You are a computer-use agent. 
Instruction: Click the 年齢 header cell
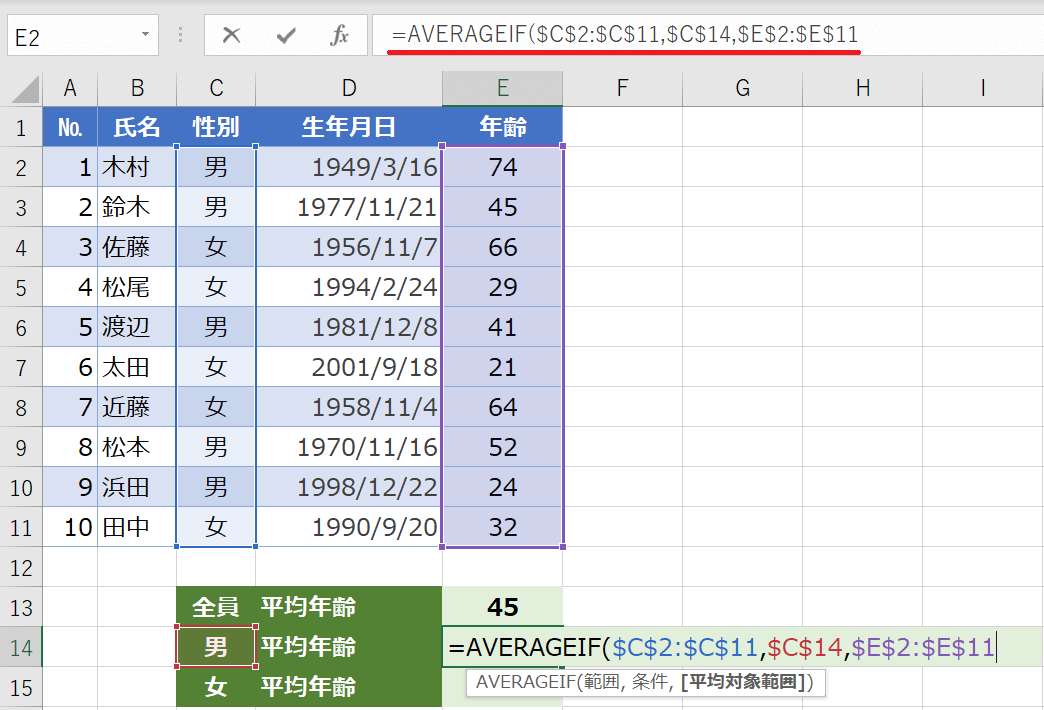coord(502,127)
